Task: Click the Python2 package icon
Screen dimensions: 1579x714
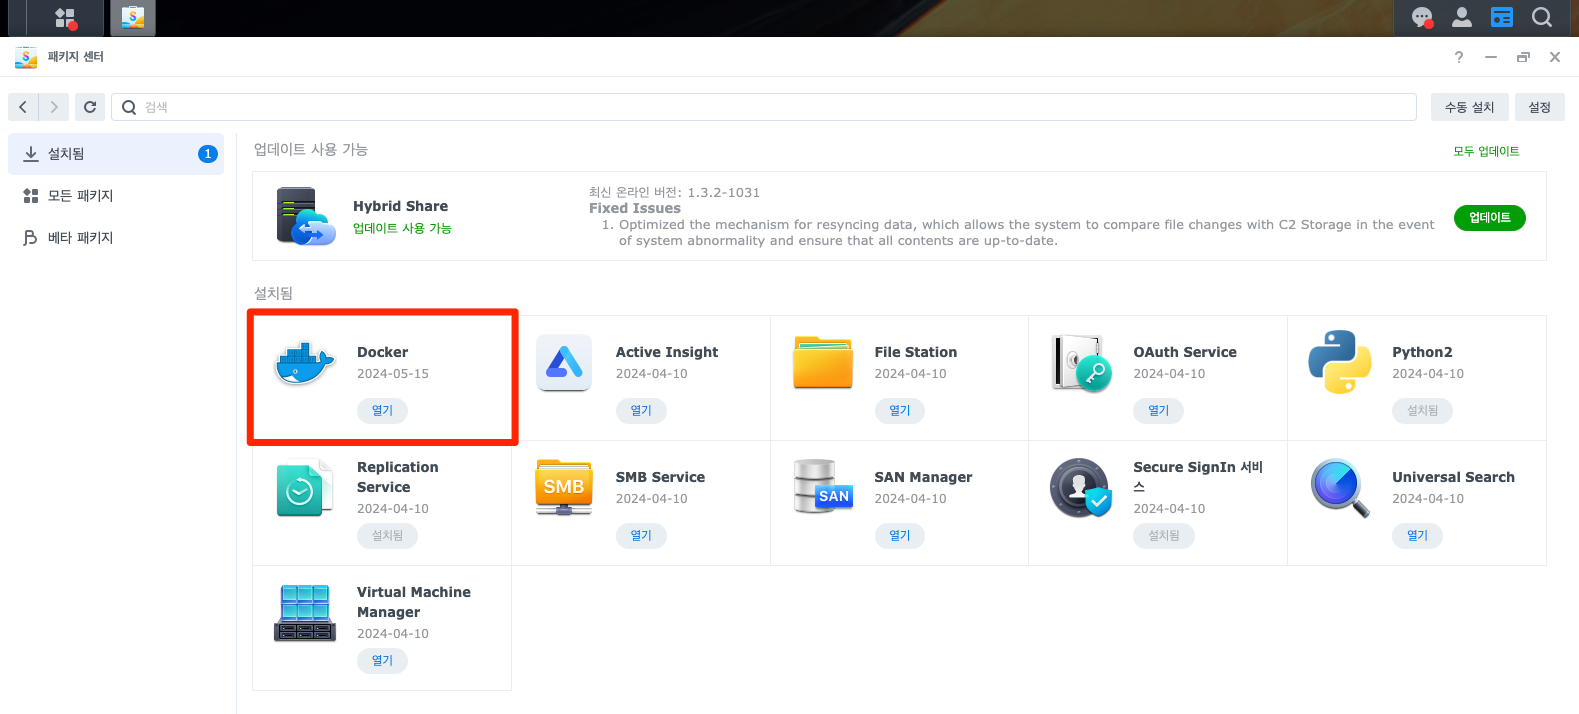Action: pyautogui.click(x=1340, y=362)
